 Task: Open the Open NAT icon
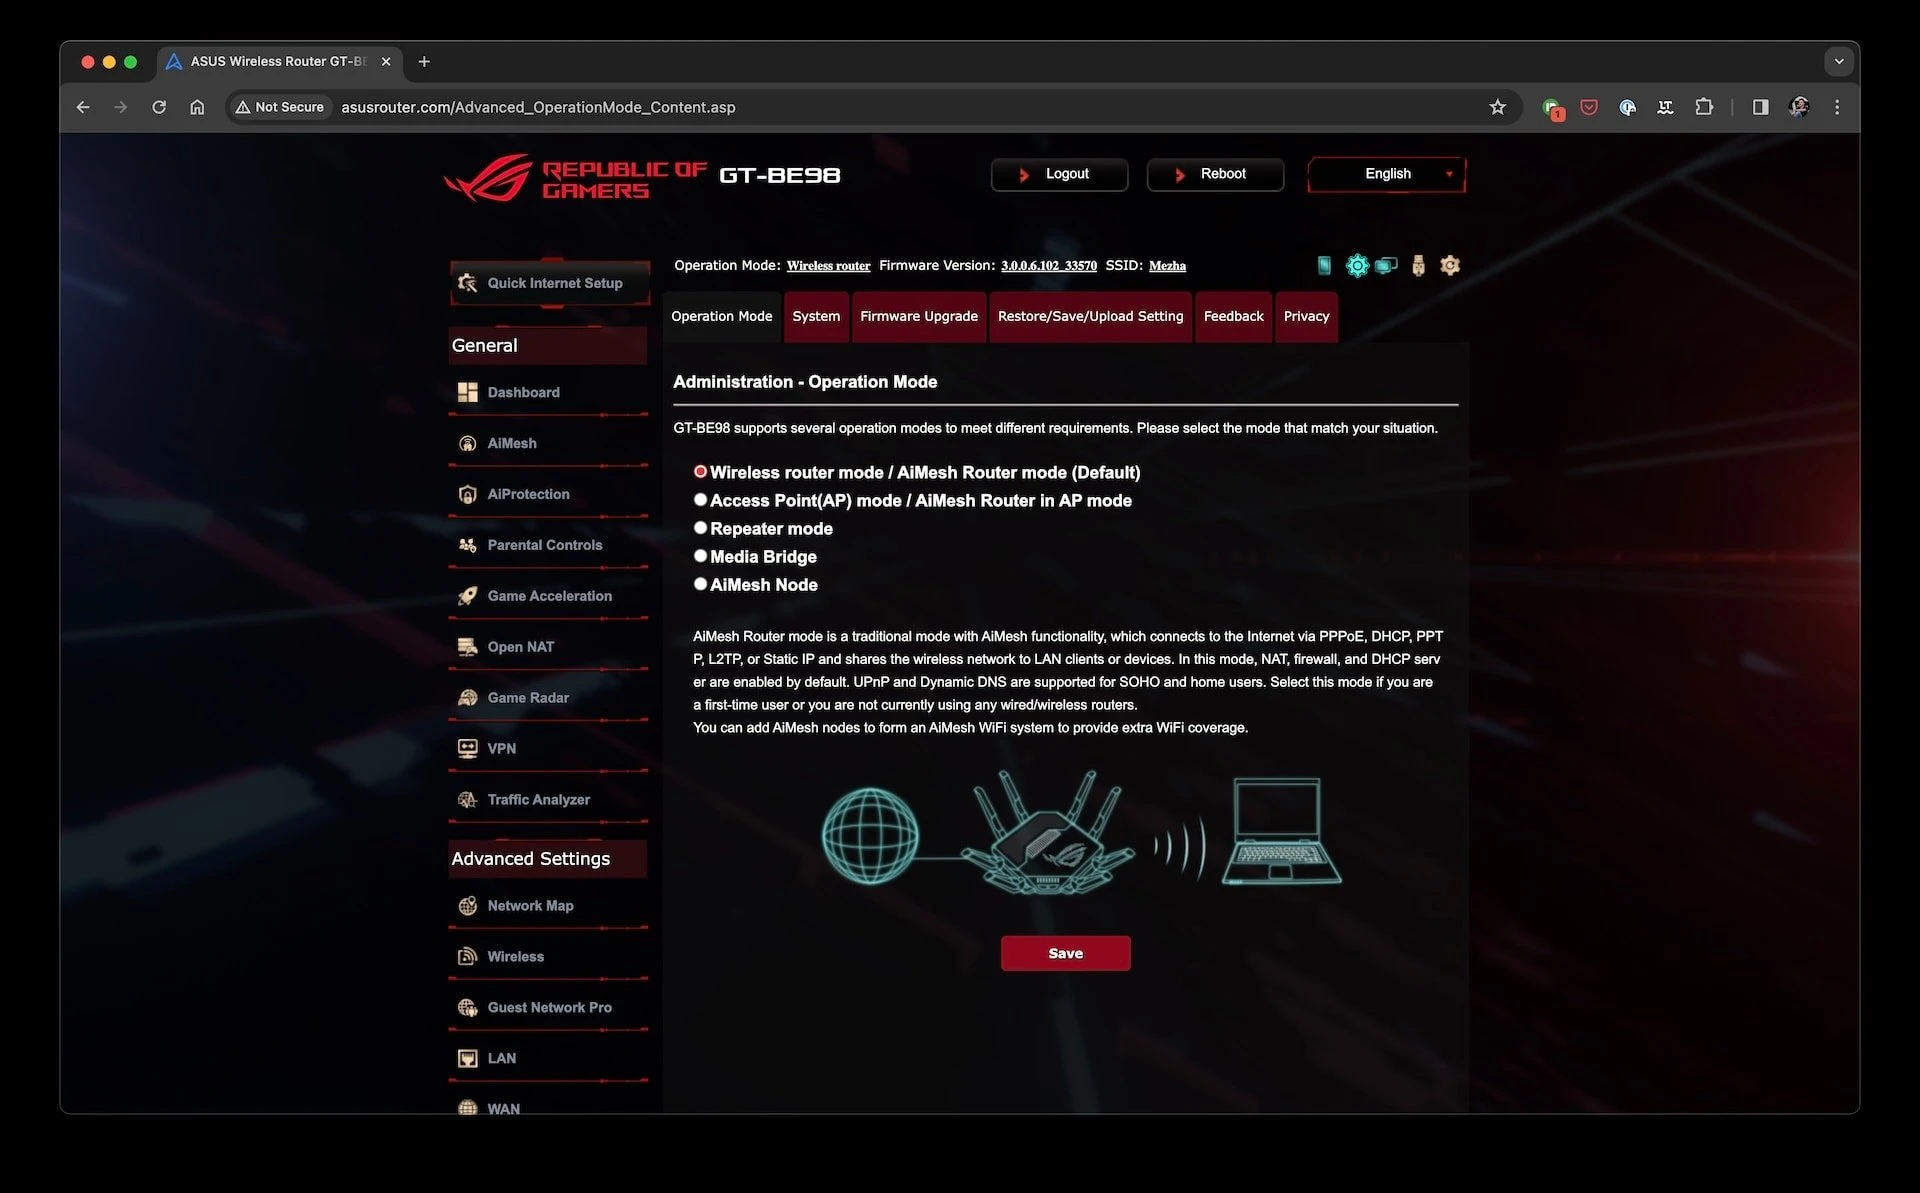point(467,647)
